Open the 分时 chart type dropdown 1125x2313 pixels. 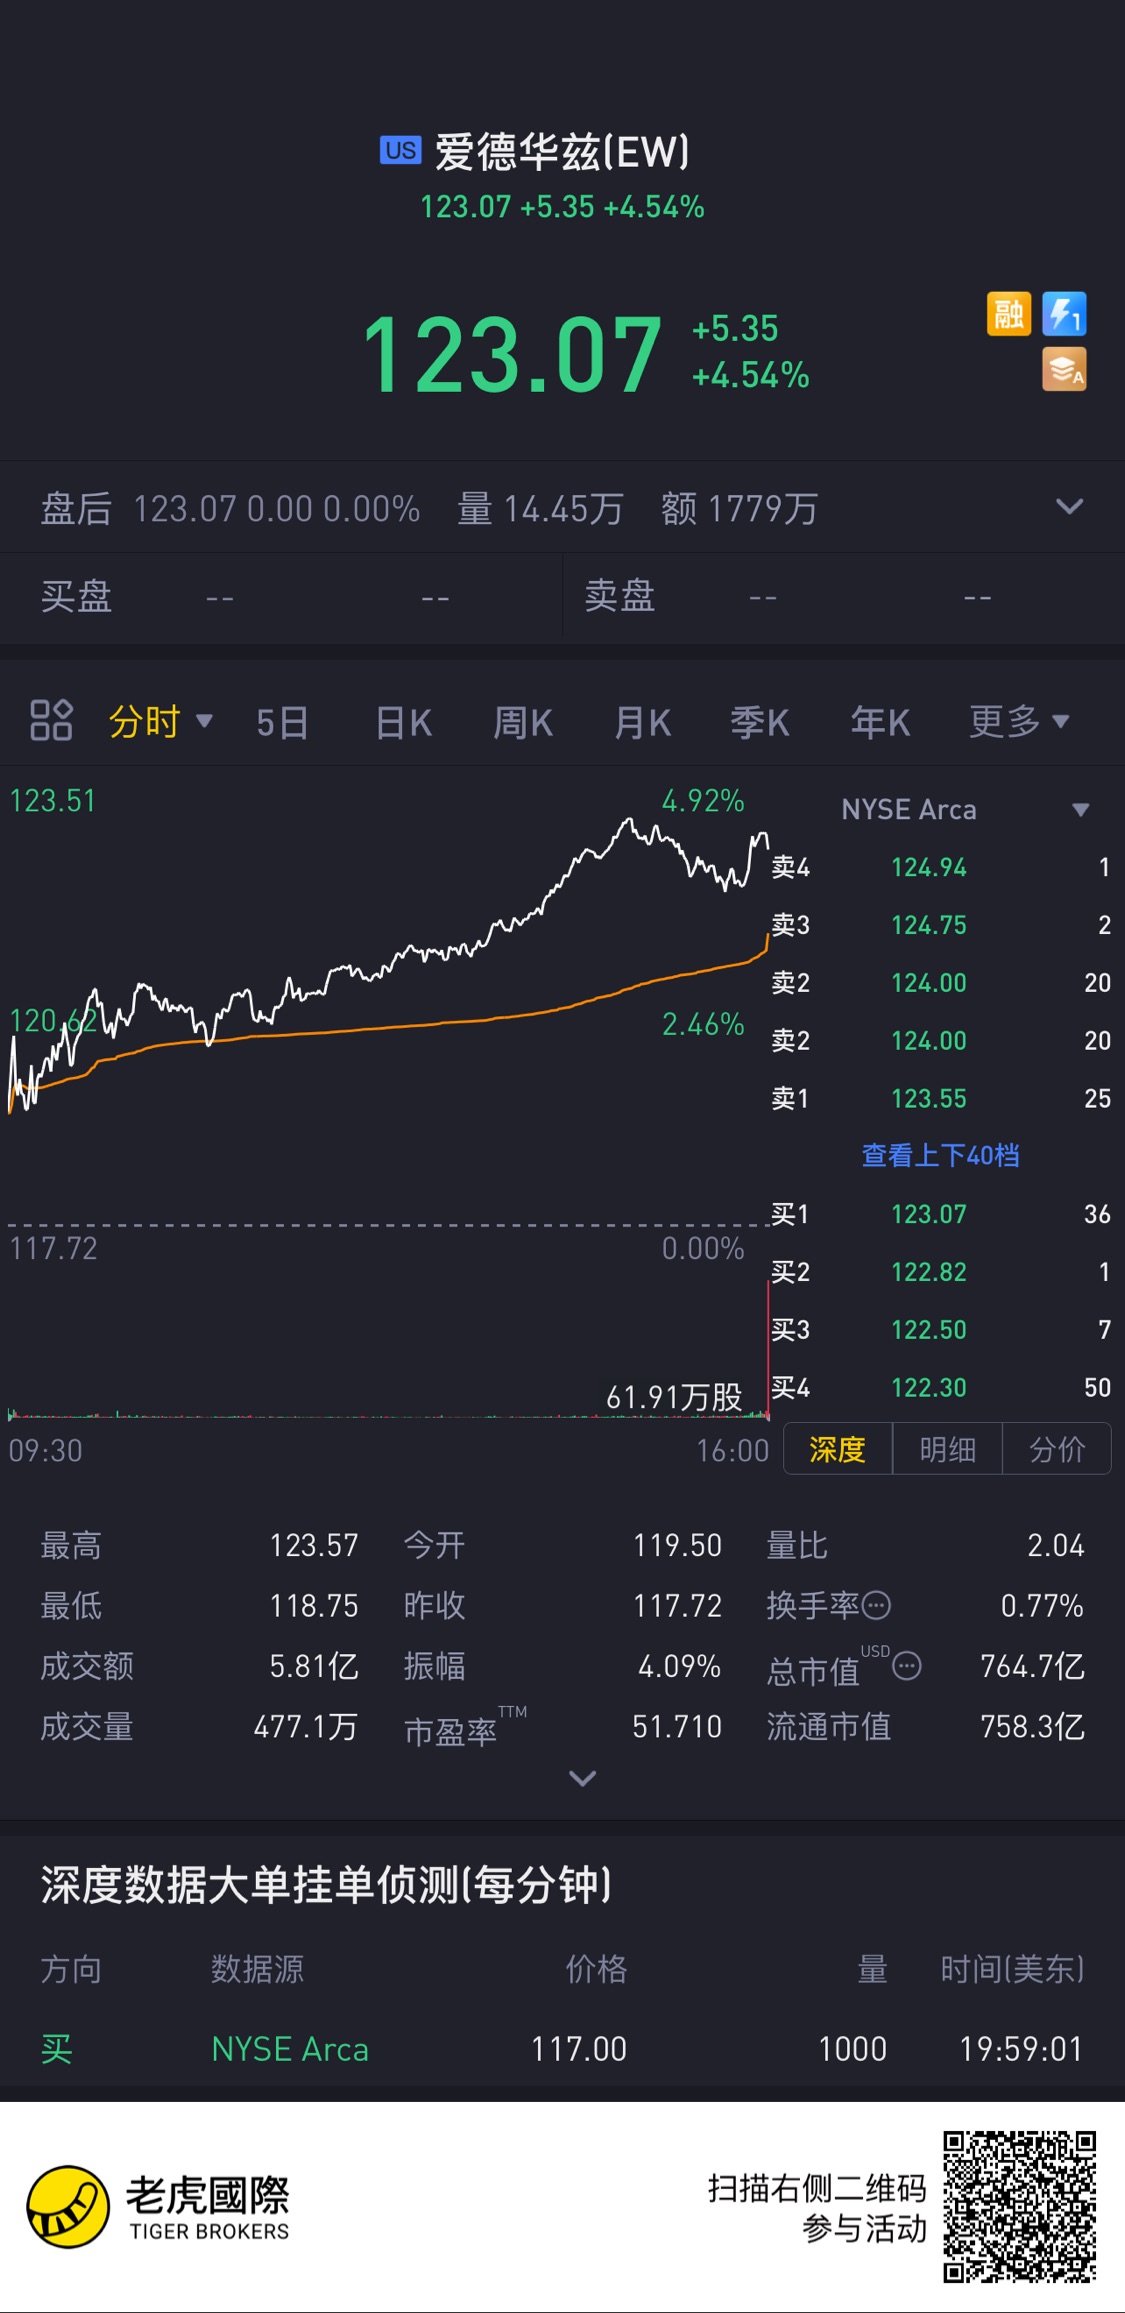coord(161,721)
